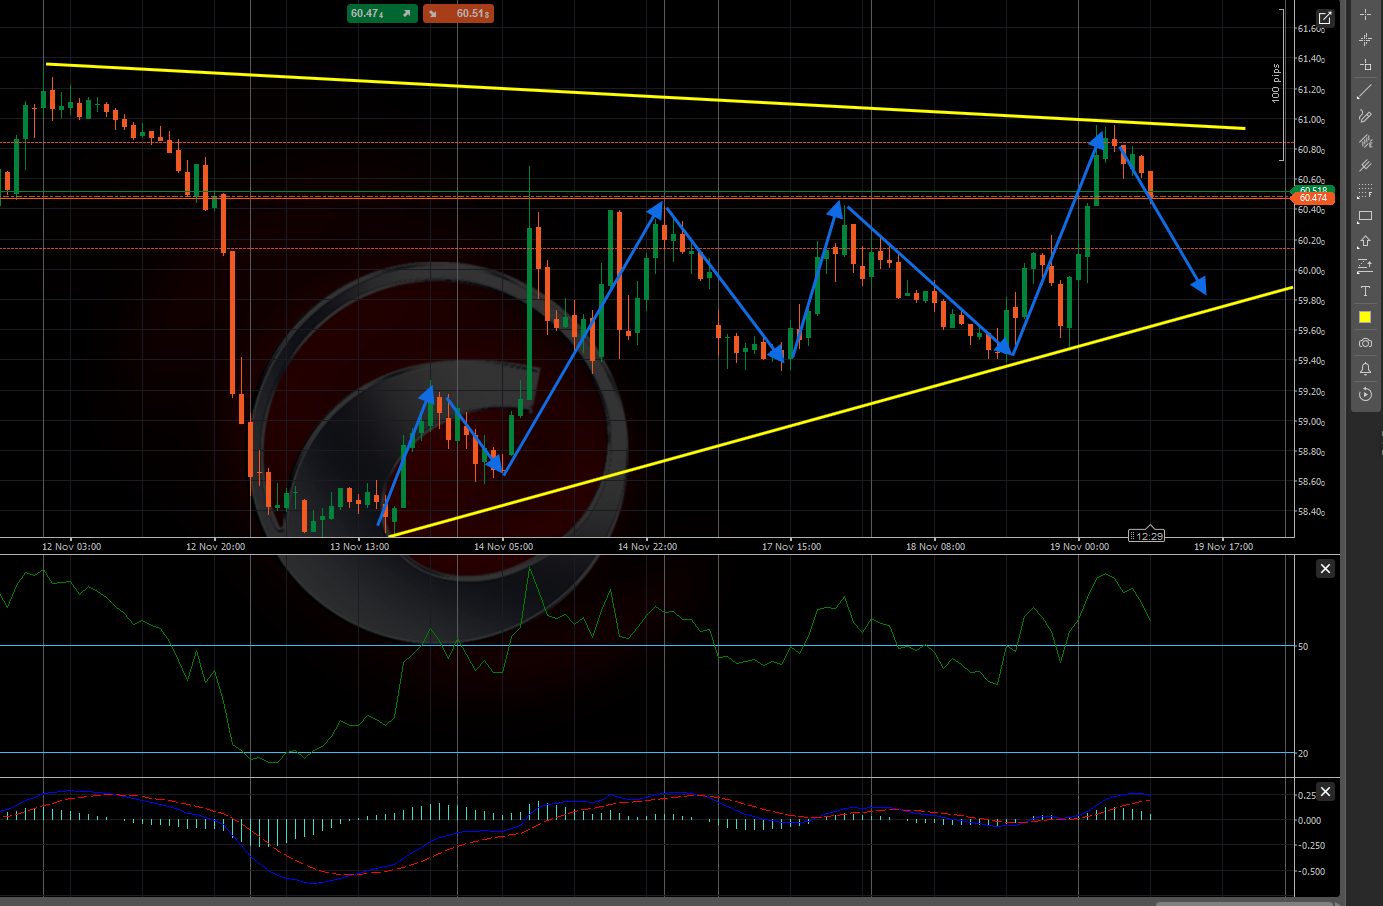Close the oscillator indicator panel
This screenshot has height=906, width=1383.
(x=1325, y=569)
